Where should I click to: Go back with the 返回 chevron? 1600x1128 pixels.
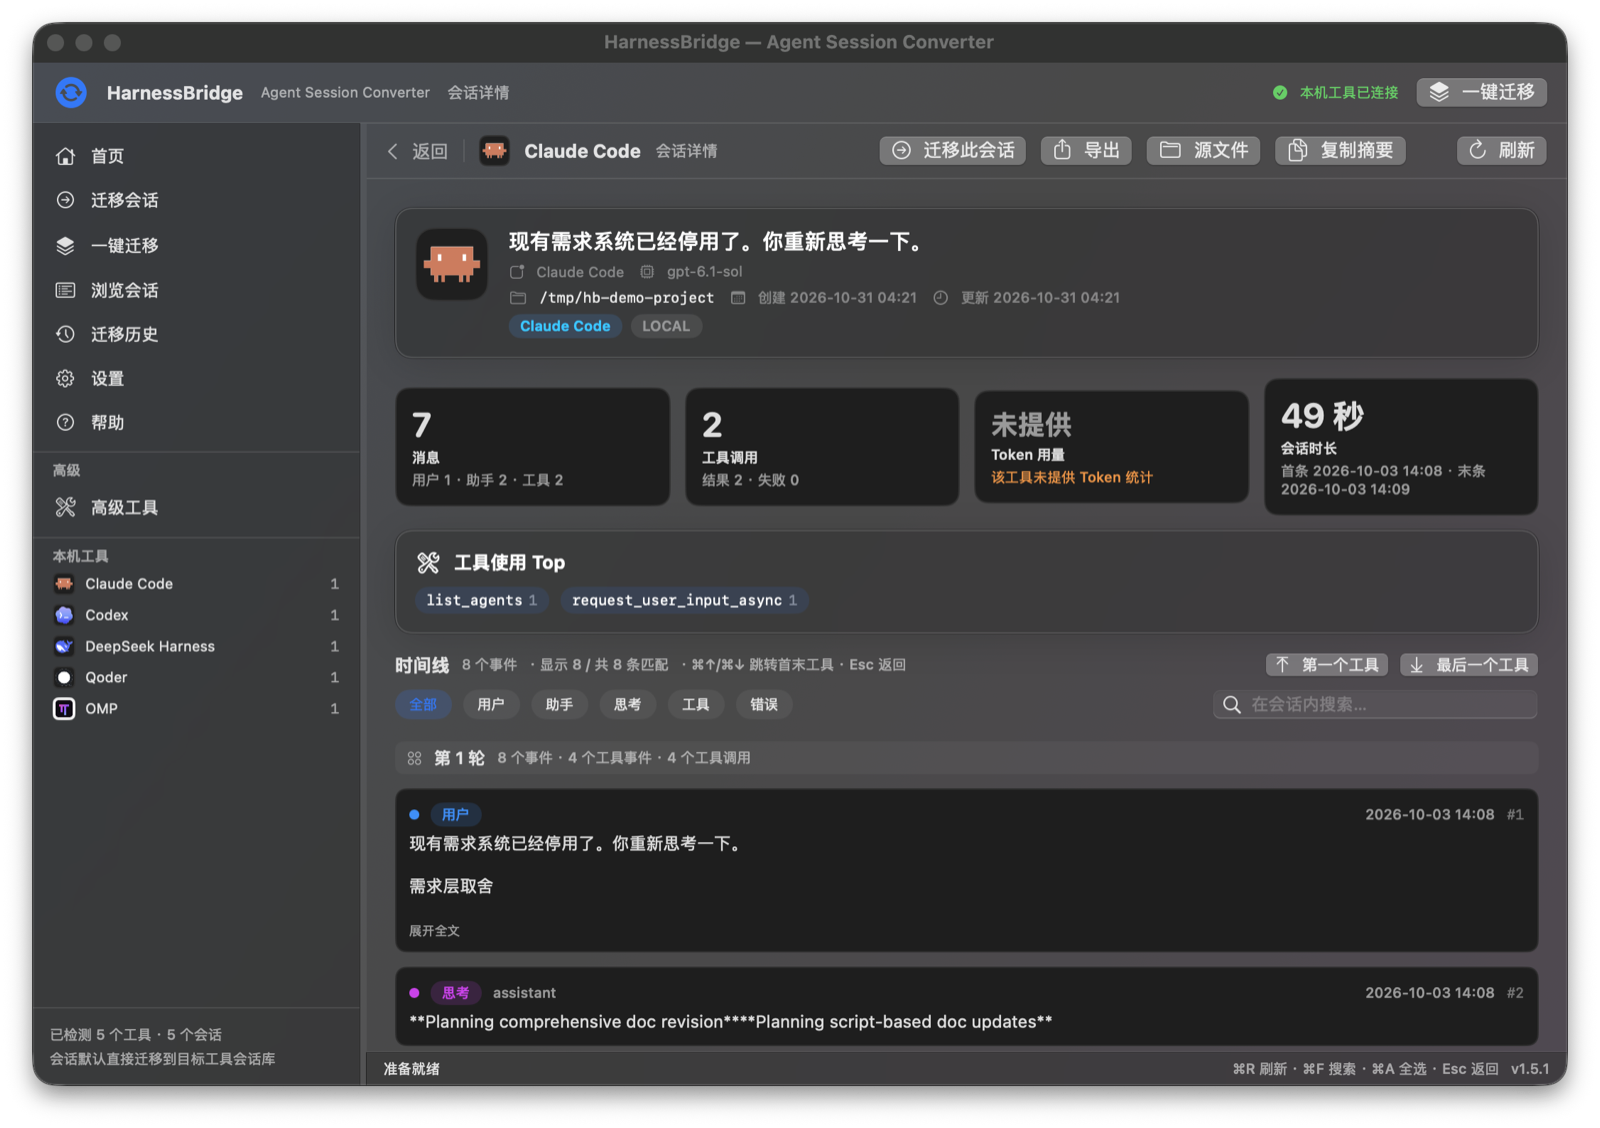pos(417,151)
